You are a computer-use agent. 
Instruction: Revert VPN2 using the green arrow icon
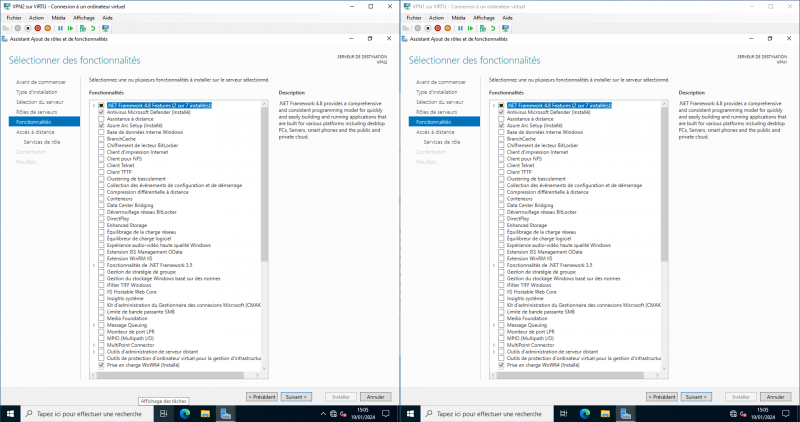93,29
